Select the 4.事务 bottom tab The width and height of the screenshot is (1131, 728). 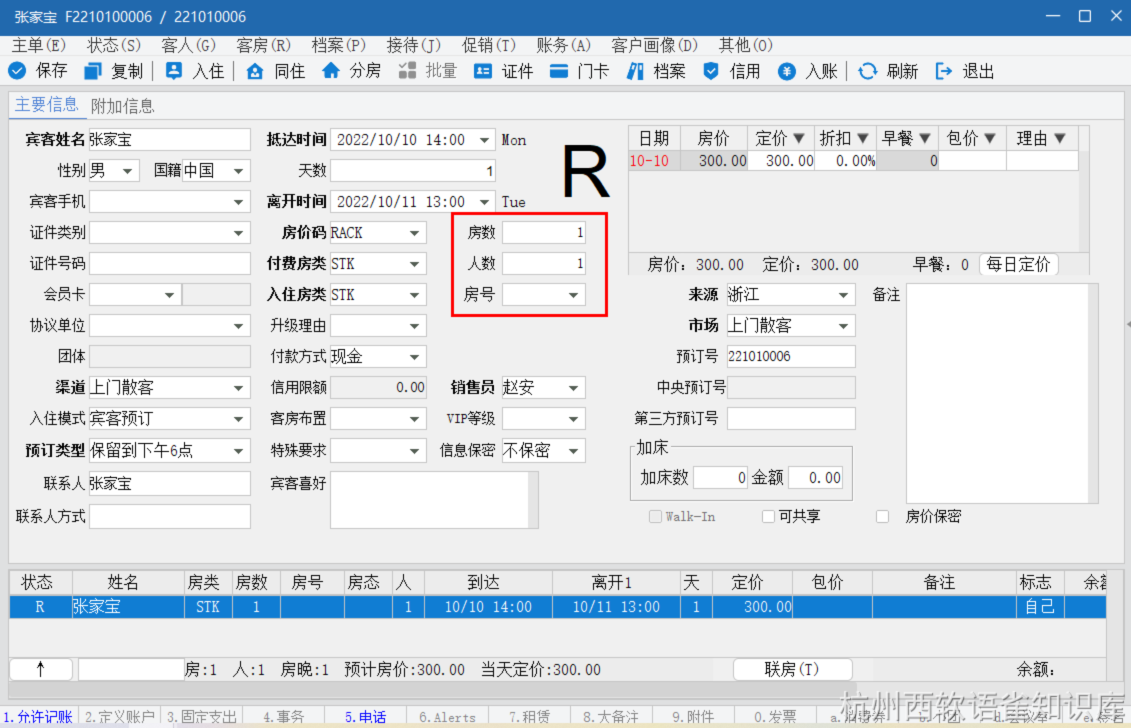(283, 716)
